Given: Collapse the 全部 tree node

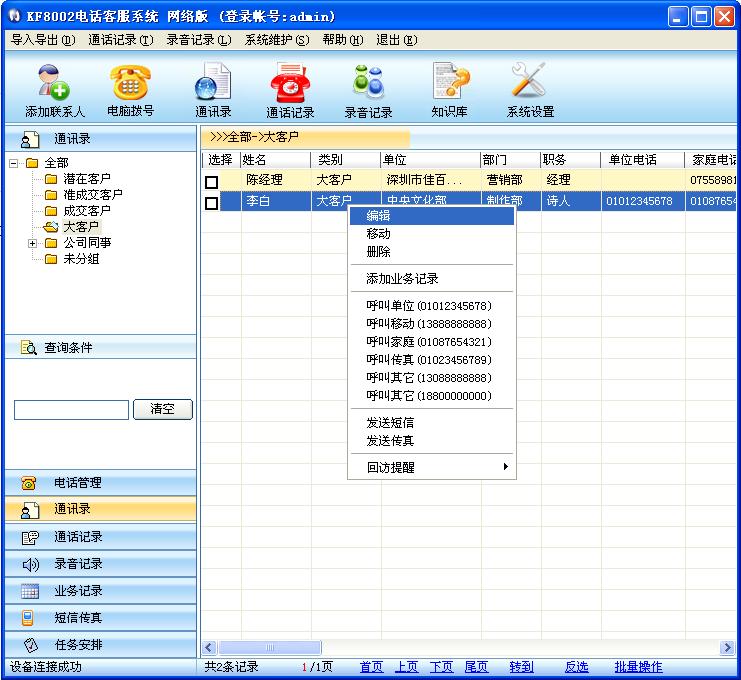Looking at the screenshot, I should coord(14,164).
